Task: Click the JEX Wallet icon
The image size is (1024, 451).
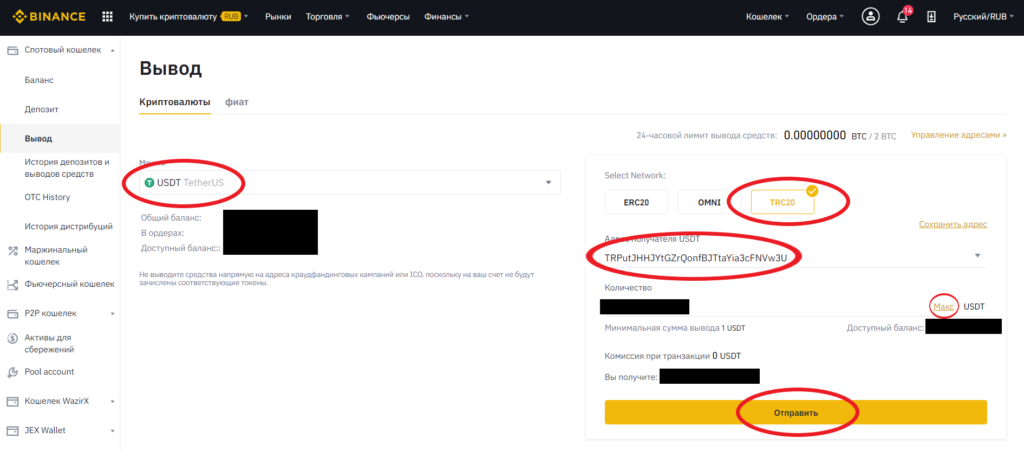Action: pyautogui.click(x=12, y=431)
